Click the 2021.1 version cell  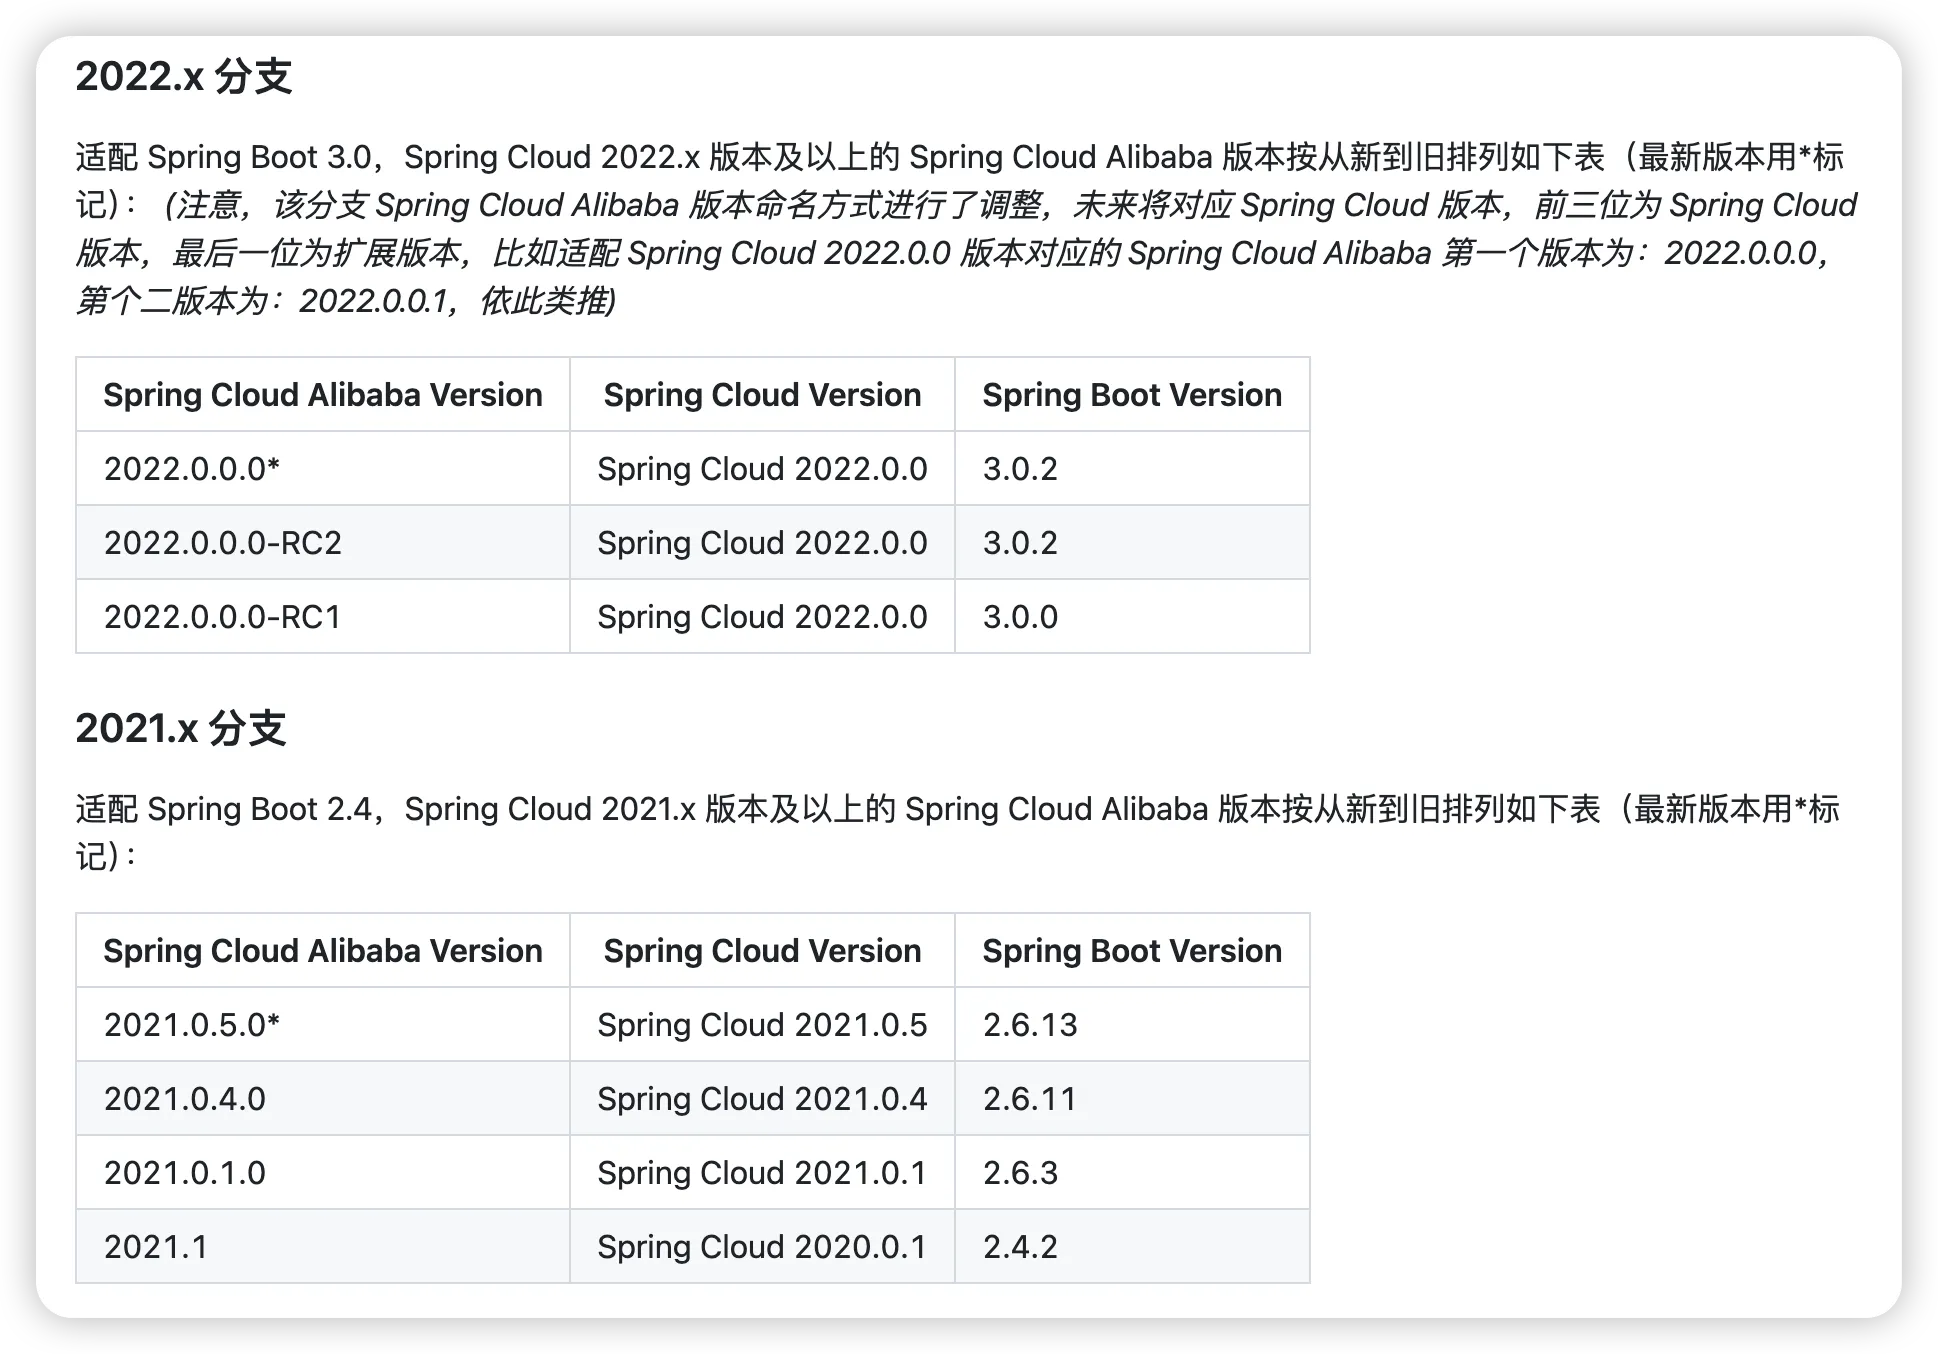(156, 1247)
